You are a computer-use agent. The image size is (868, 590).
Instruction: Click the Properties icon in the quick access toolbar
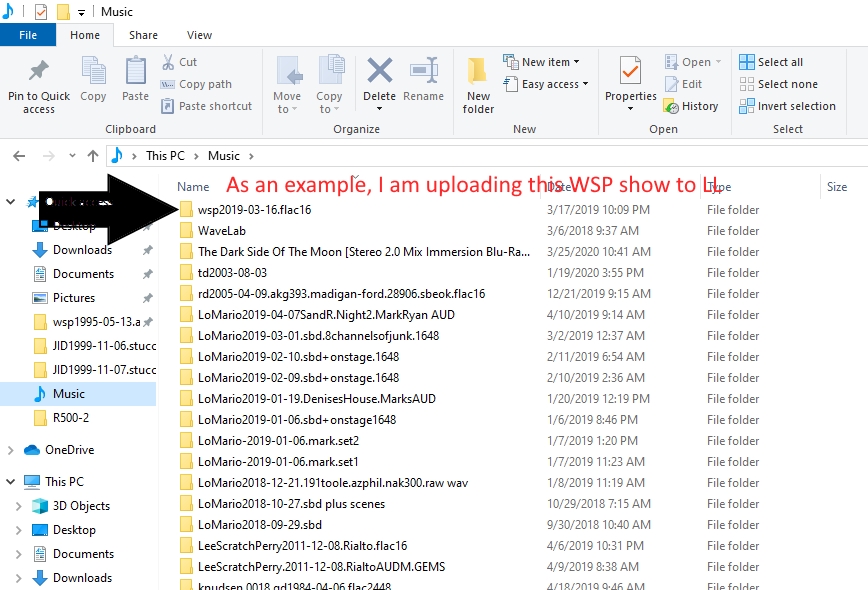coord(41,12)
